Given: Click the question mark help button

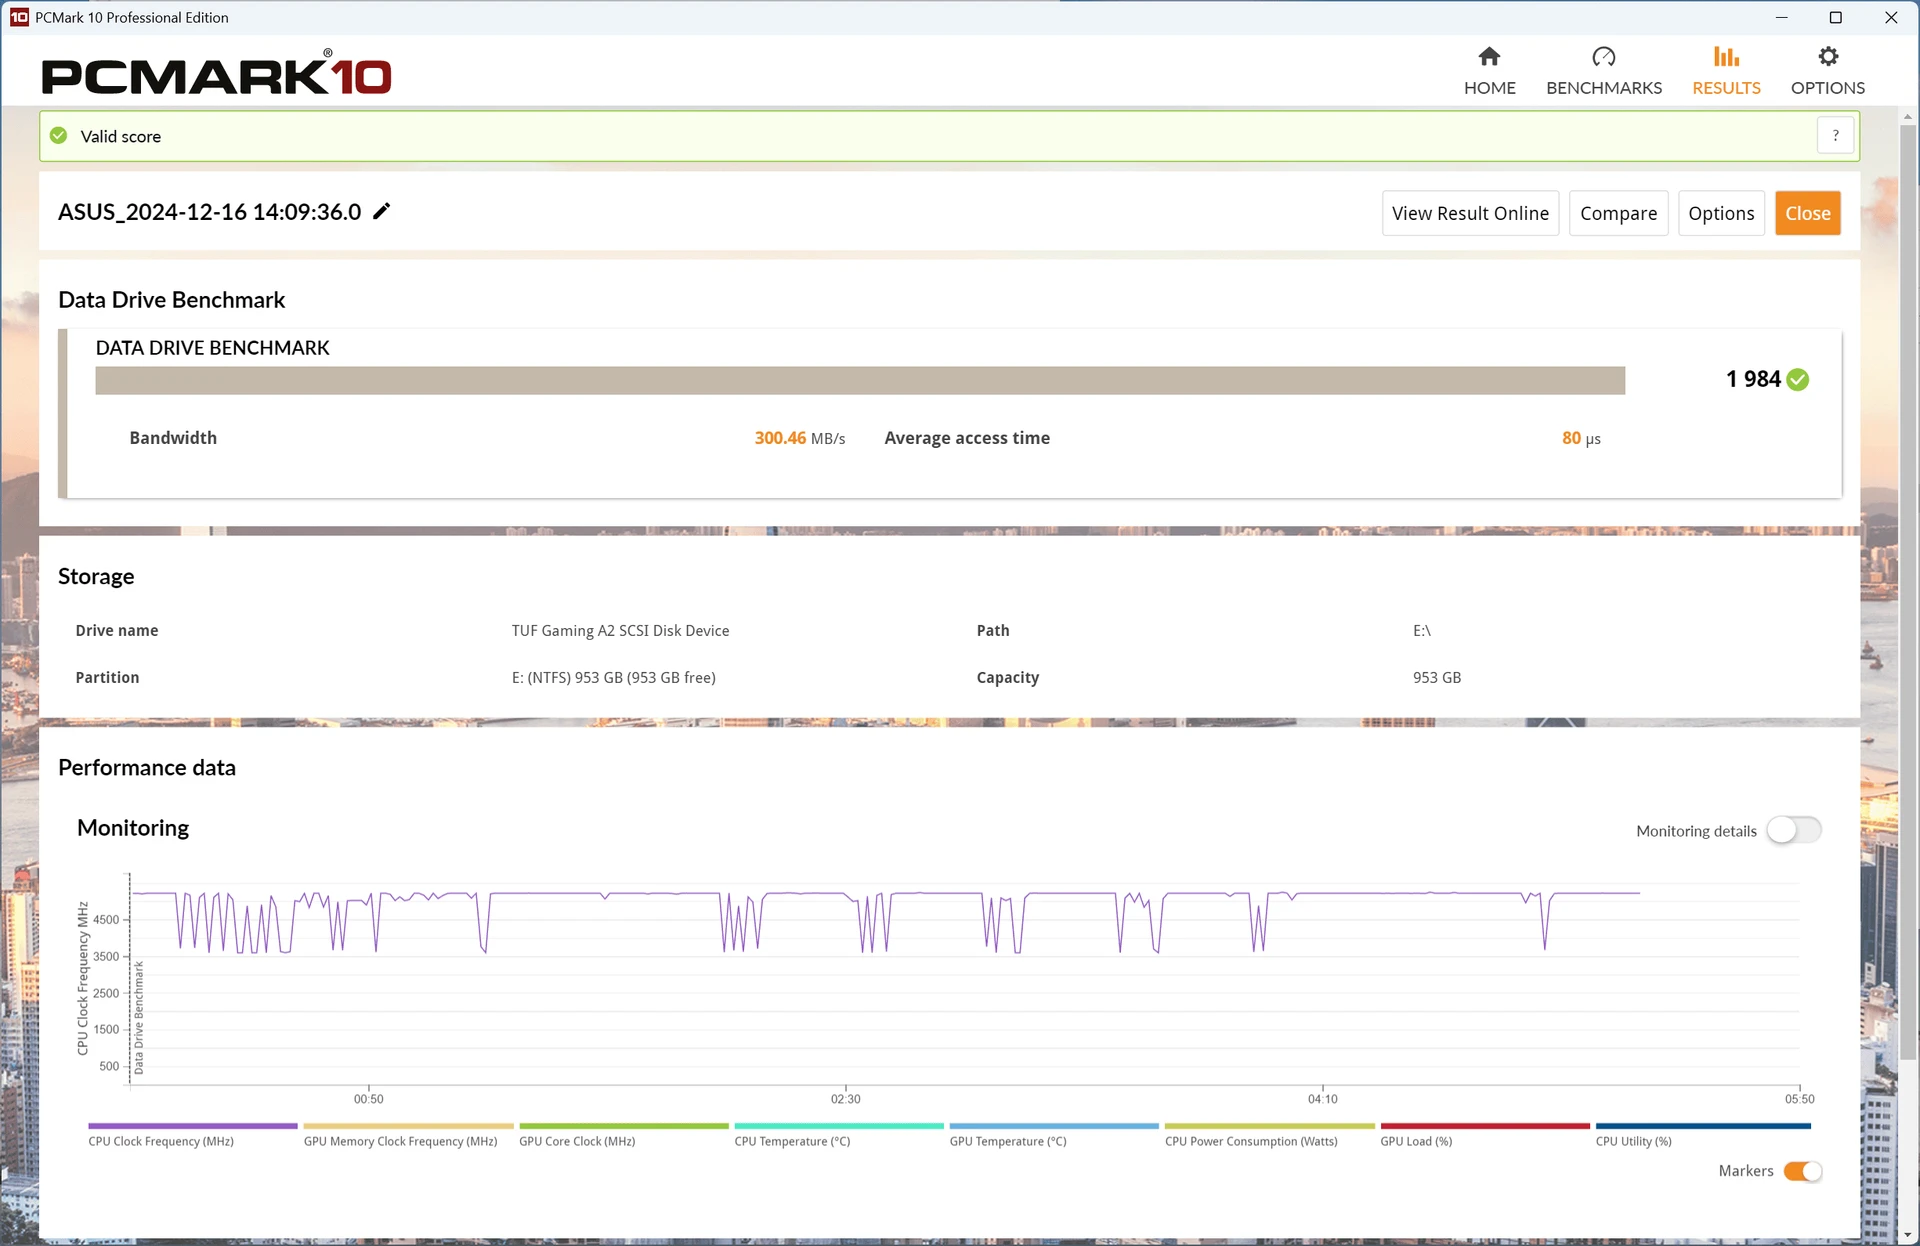Looking at the screenshot, I should coord(1835,135).
